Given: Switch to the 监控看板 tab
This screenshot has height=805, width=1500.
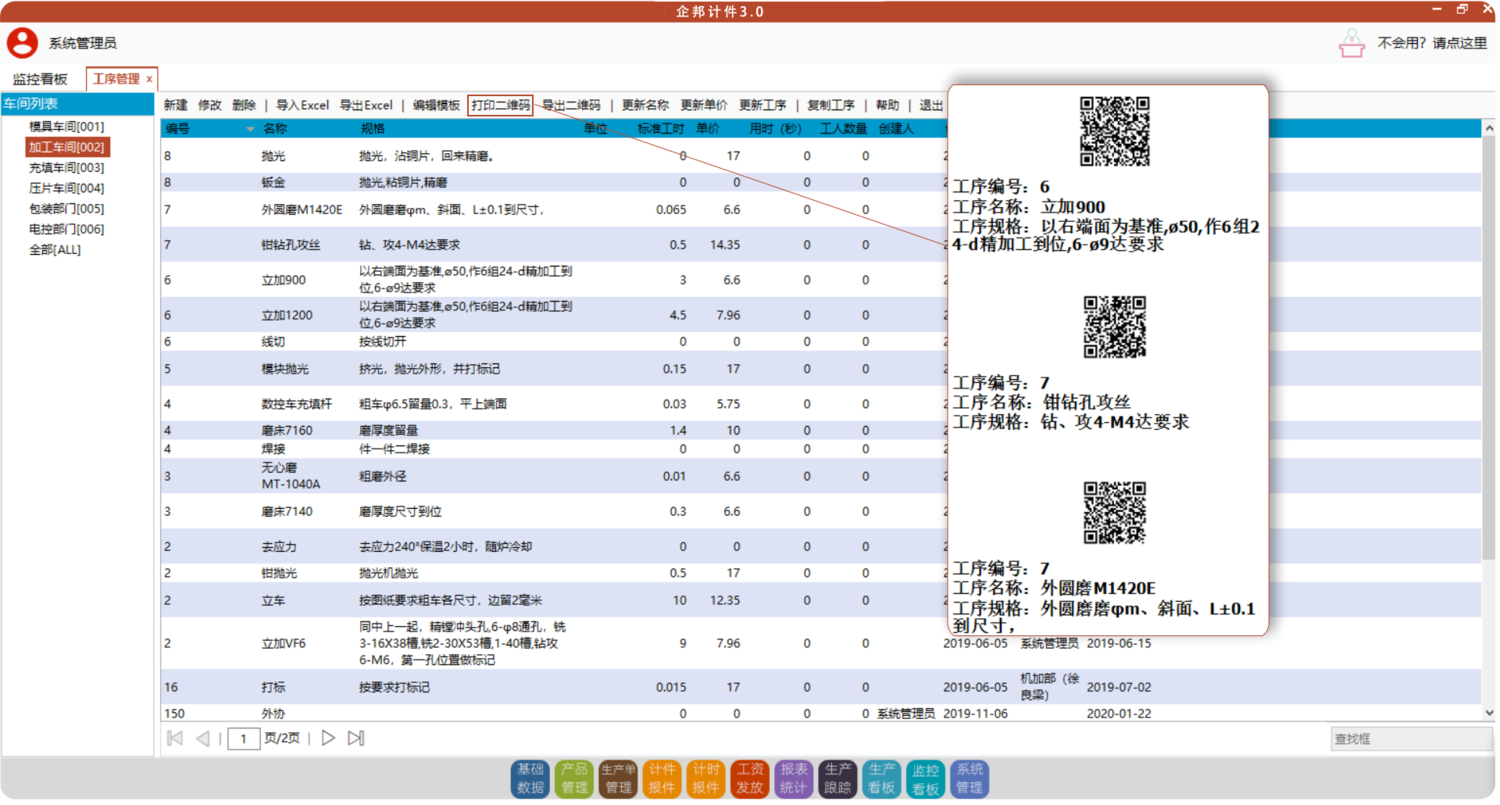Looking at the screenshot, I should click(x=40, y=79).
